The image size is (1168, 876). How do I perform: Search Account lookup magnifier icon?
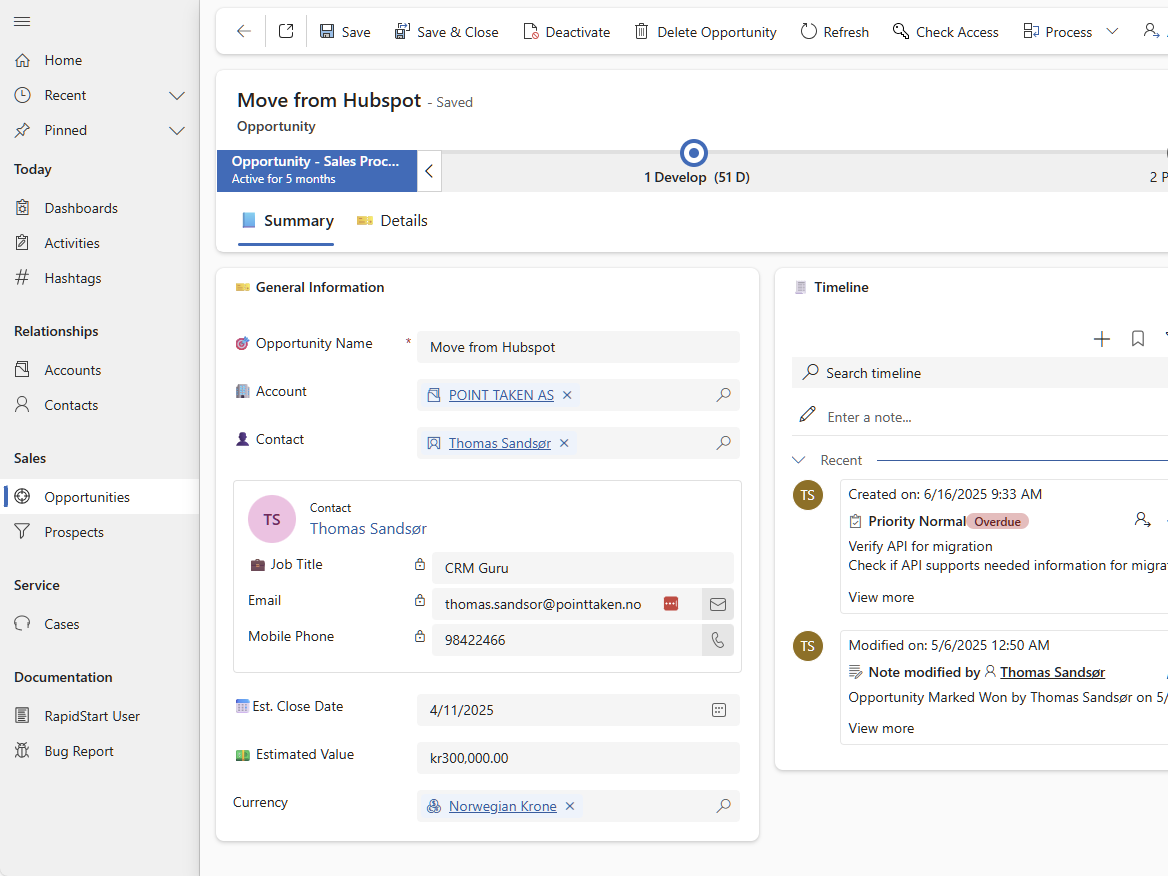[723, 395]
